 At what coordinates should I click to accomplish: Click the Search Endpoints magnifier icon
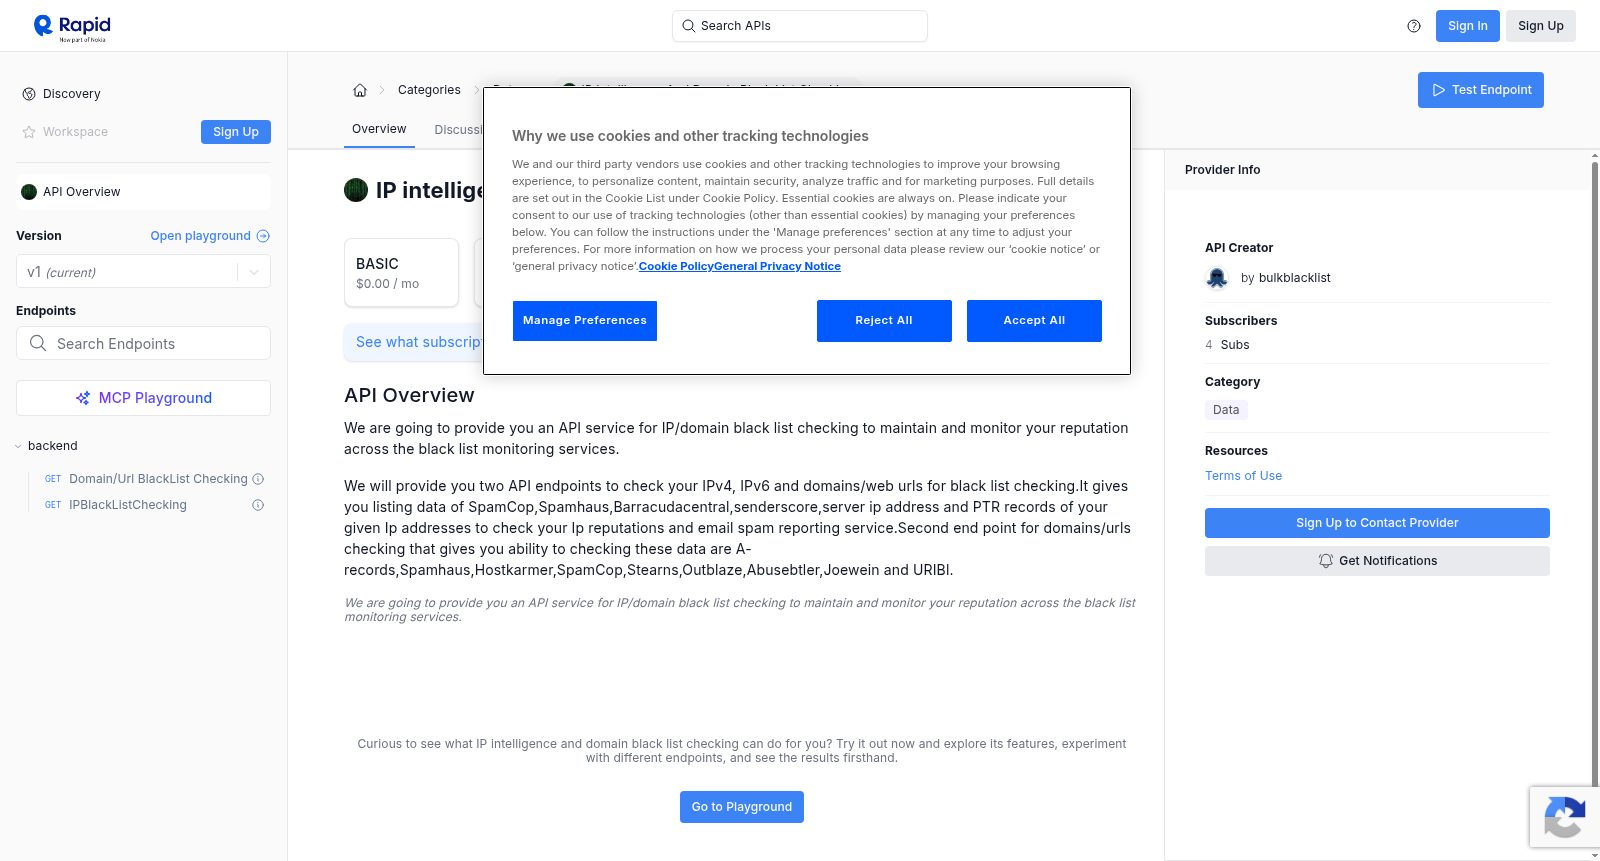coord(38,343)
